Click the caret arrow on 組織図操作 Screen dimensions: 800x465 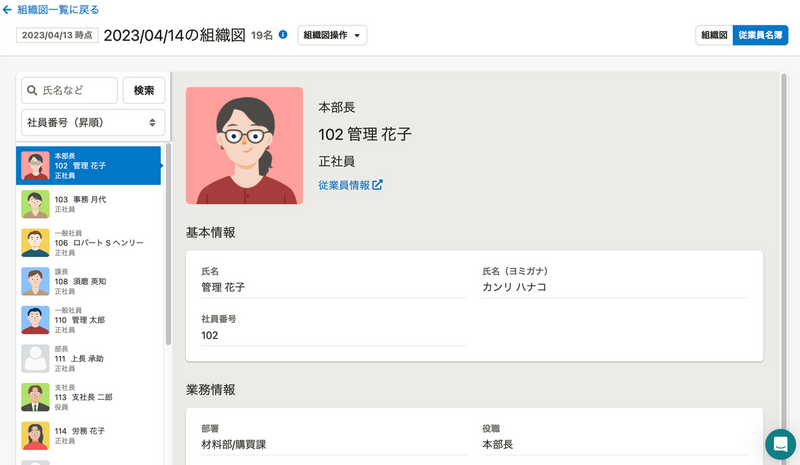357,35
